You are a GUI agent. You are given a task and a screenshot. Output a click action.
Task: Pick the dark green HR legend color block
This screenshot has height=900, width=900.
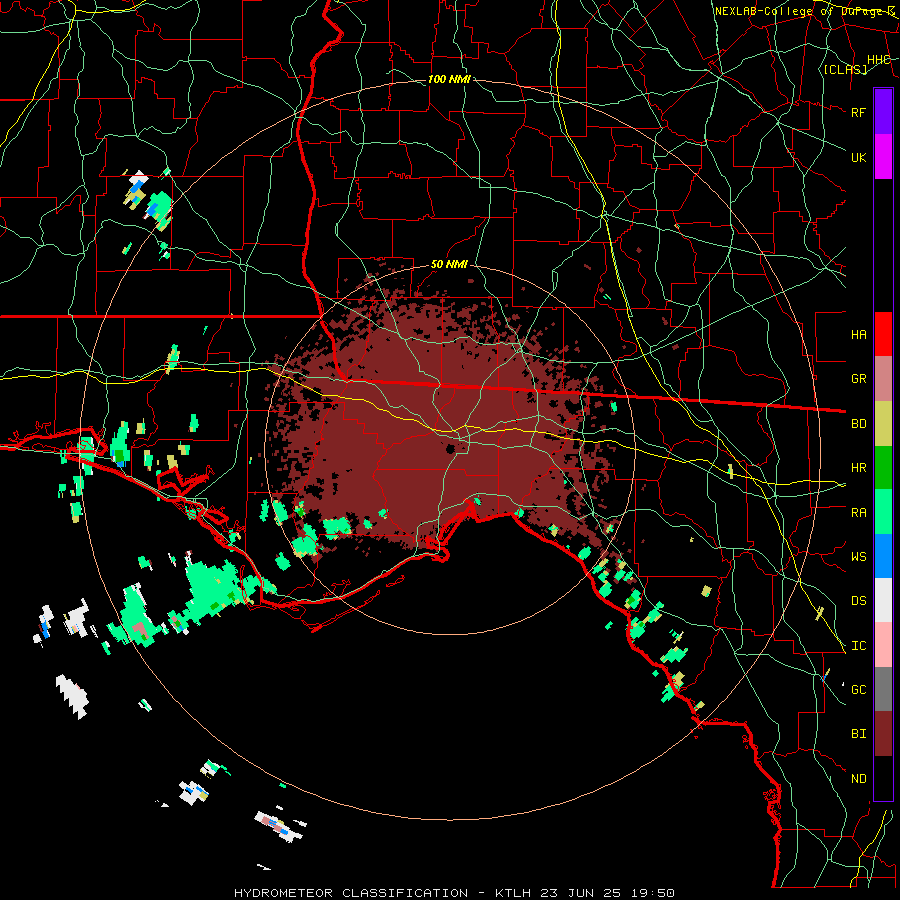pos(883,467)
